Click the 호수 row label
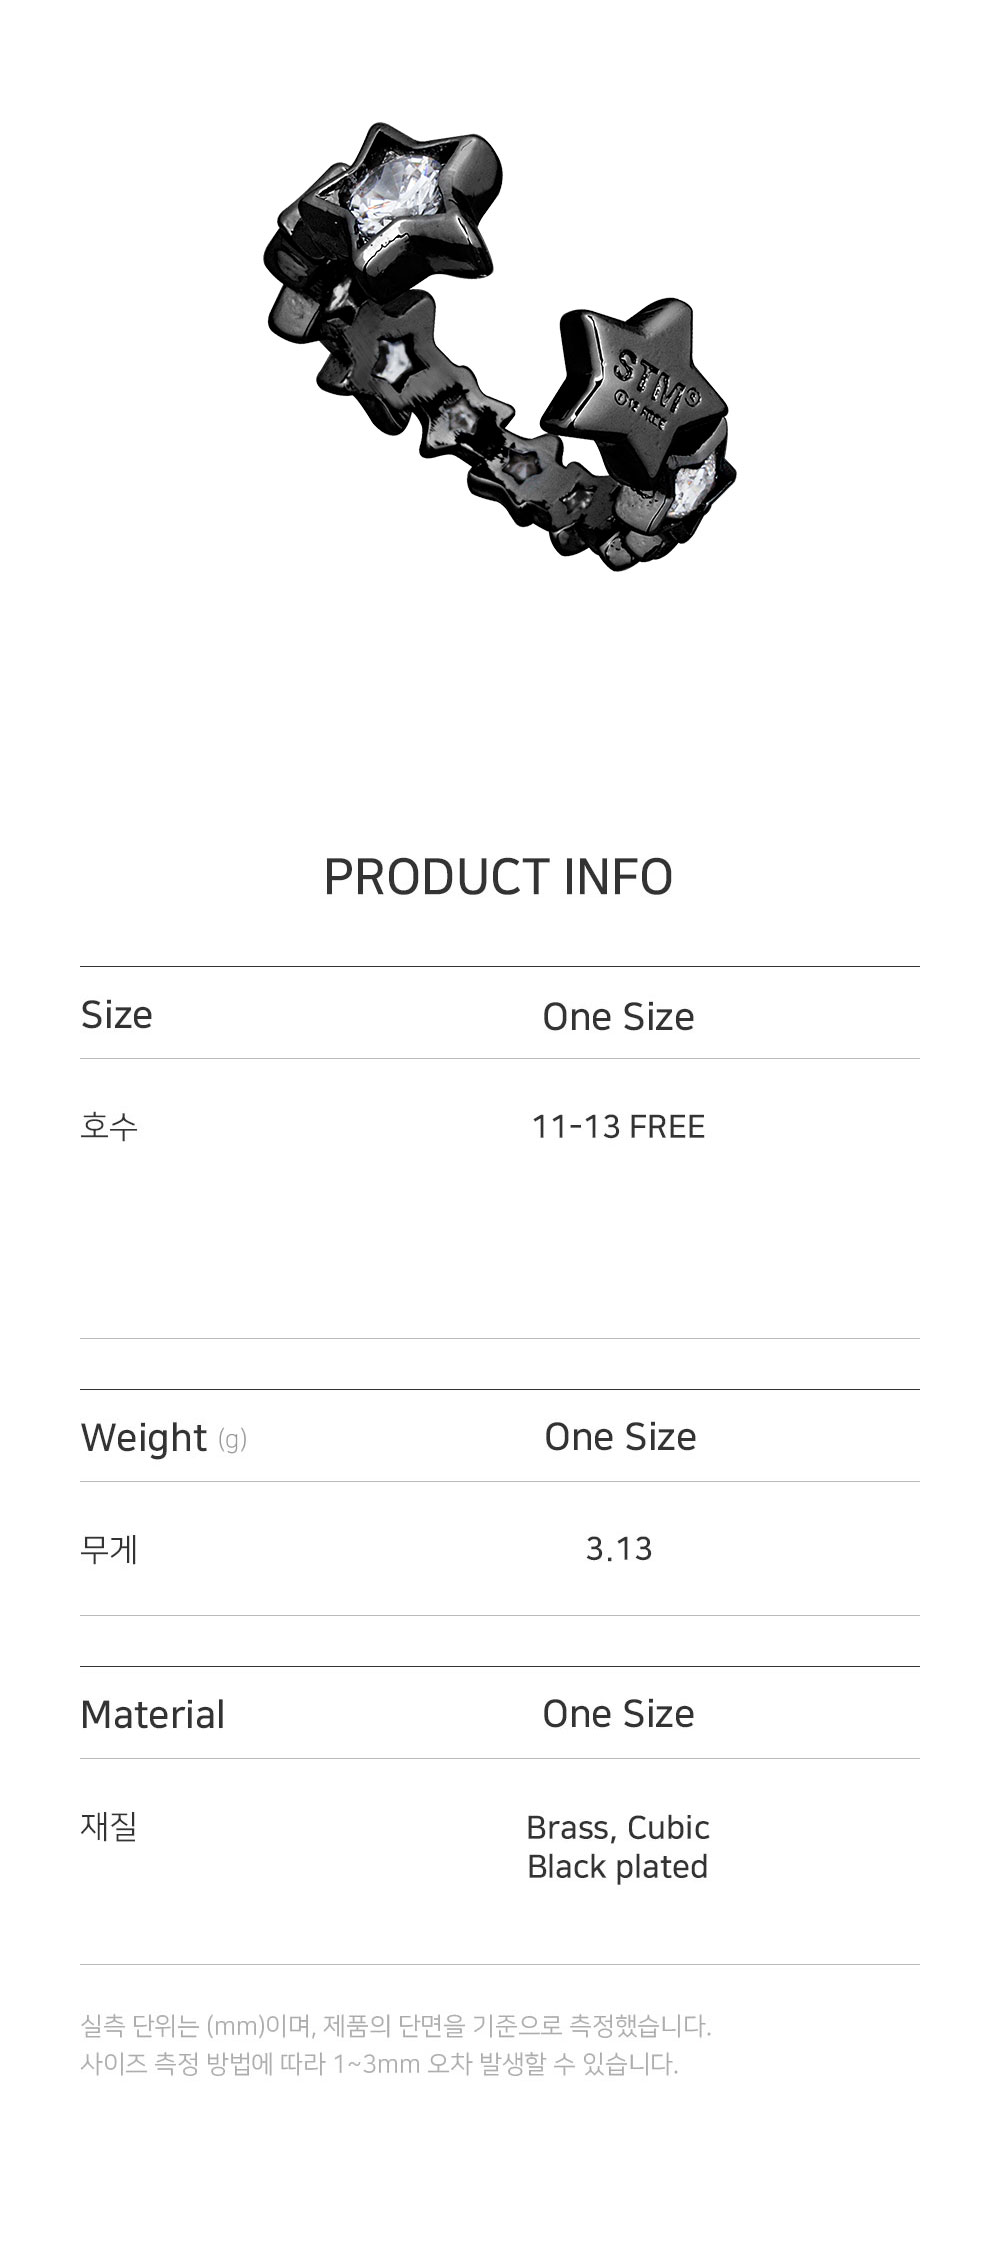 coord(109,1127)
